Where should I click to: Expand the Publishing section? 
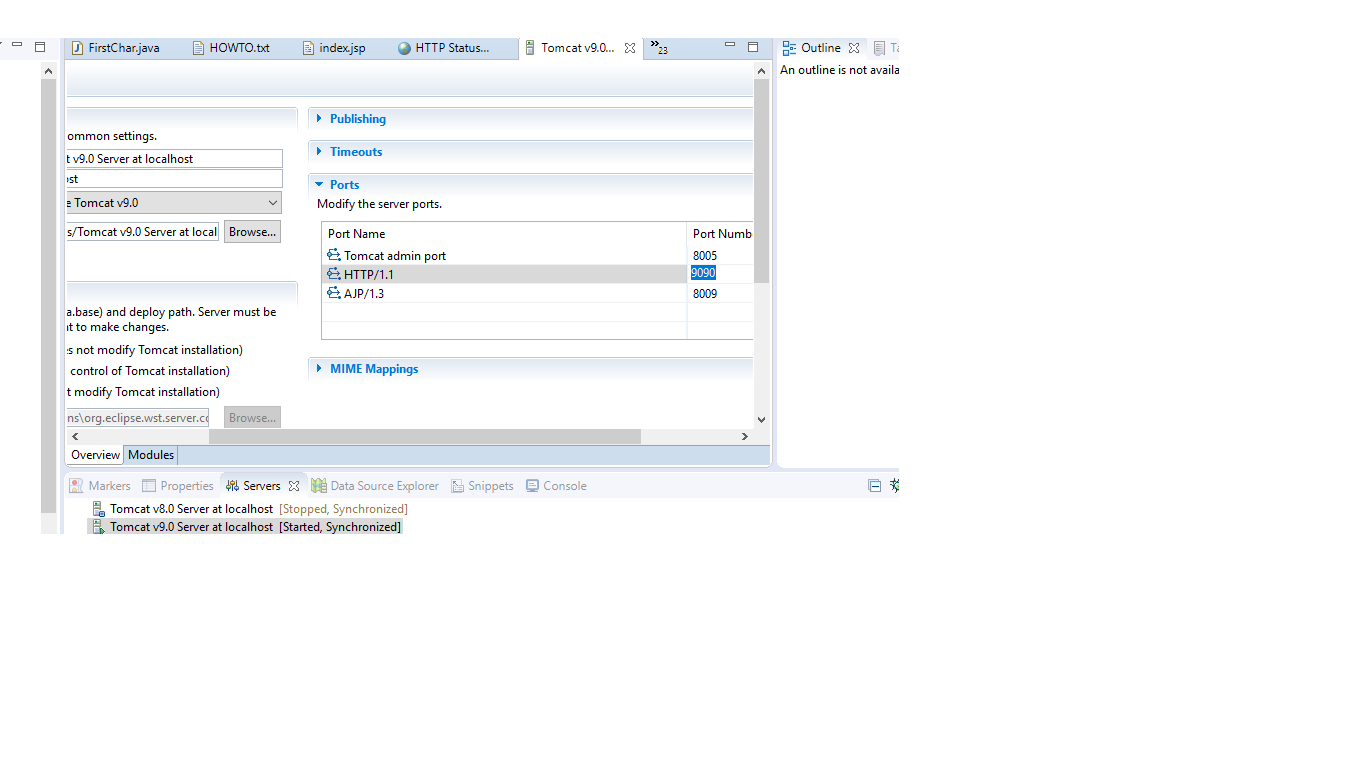coord(357,119)
